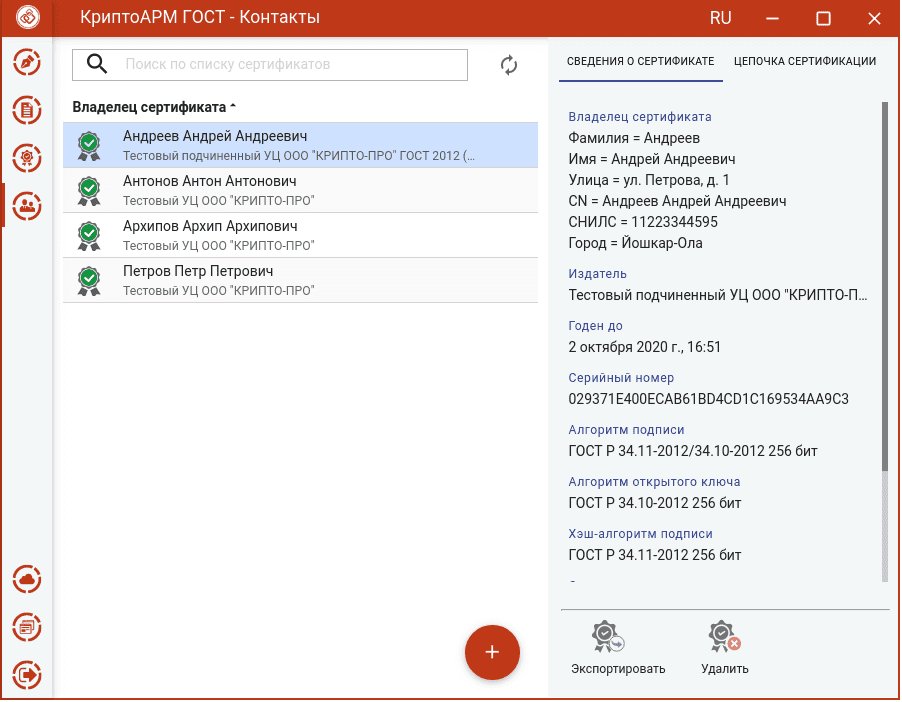Viewport: 902px width, 702px height.
Task: Refresh the certificate list
Action: tap(509, 65)
